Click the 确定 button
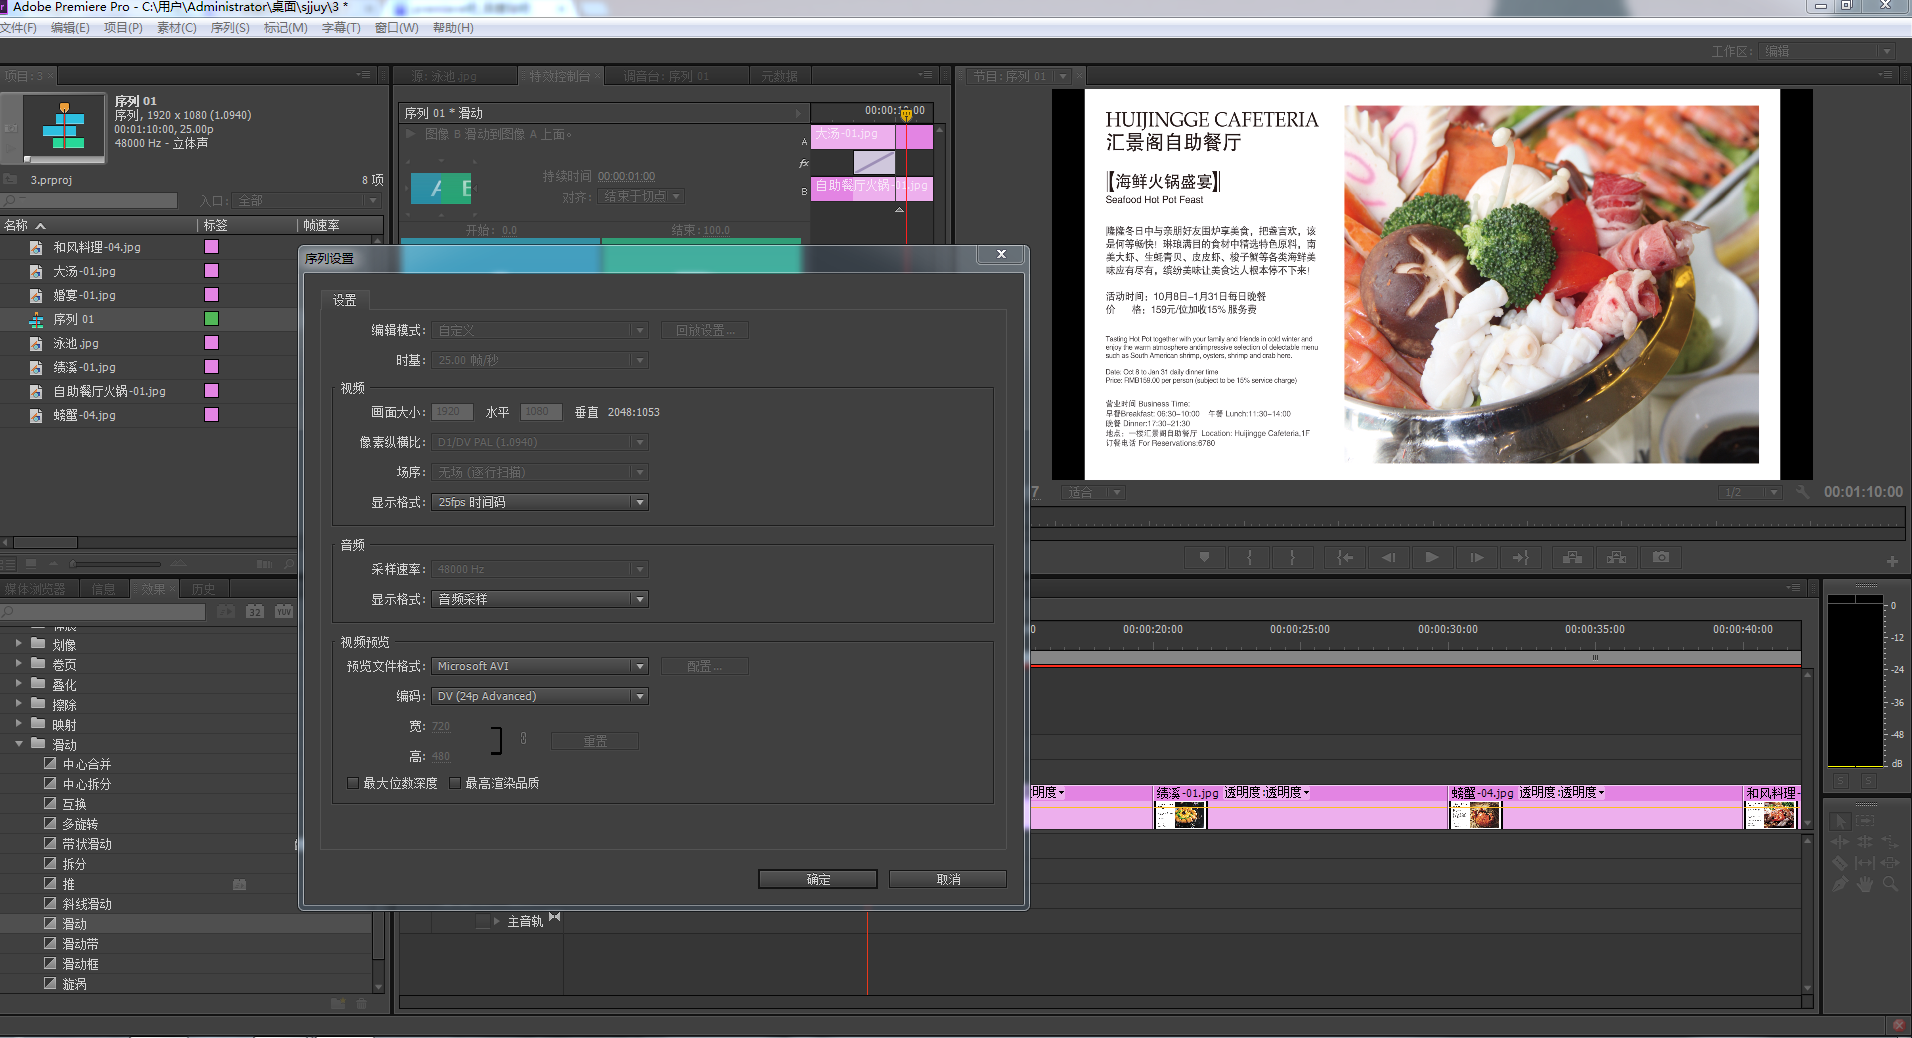Screen dimensions: 1912x1038 click(x=817, y=879)
